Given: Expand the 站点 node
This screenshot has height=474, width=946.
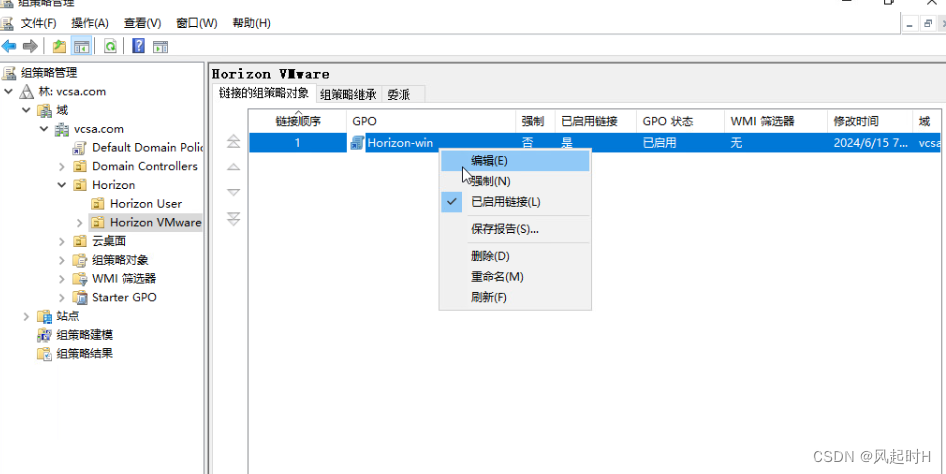Looking at the screenshot, I should [26, 316].
